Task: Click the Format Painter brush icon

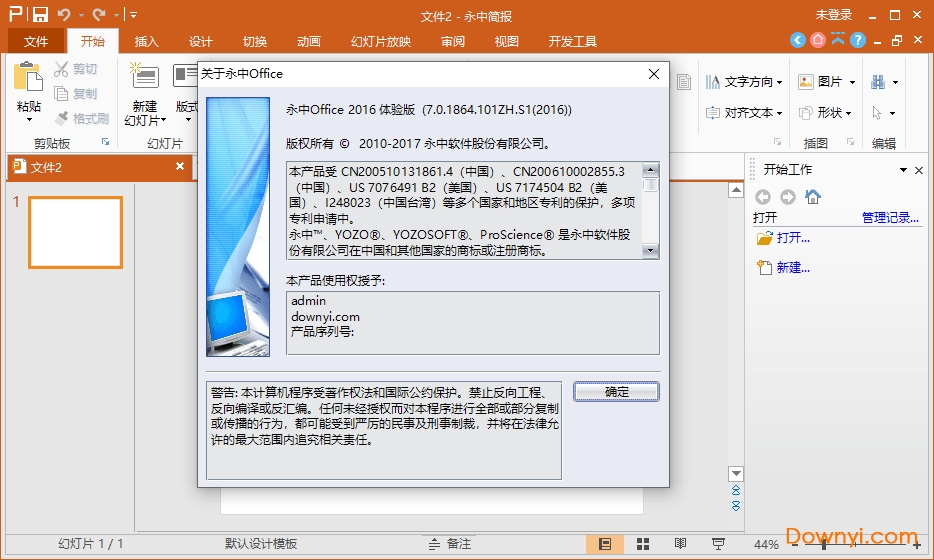Action: pos(61,118)
